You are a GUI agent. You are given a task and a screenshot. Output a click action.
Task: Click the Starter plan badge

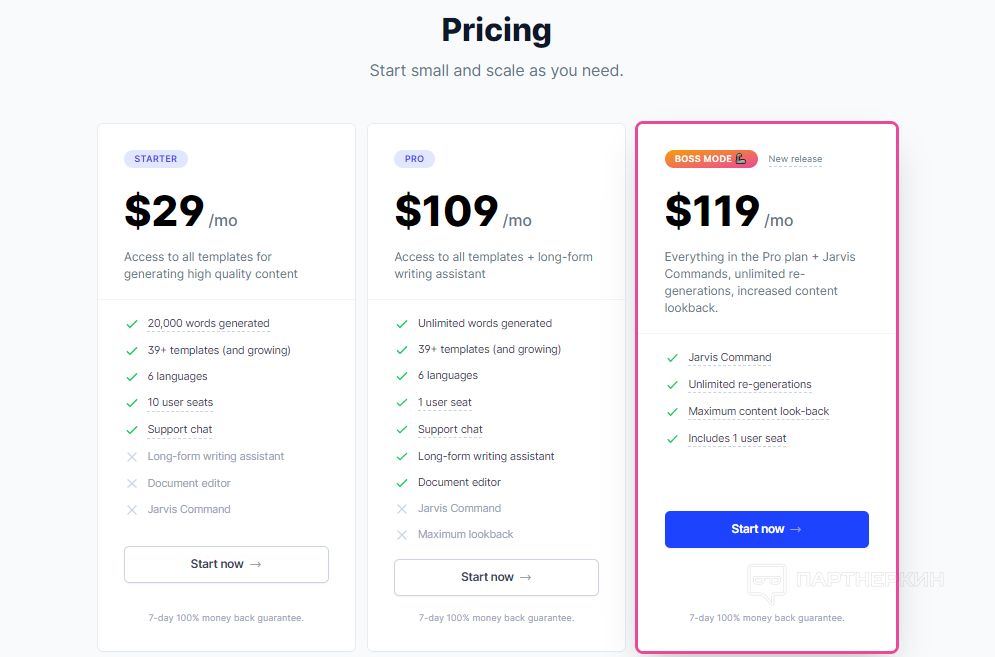click(156, 159)
